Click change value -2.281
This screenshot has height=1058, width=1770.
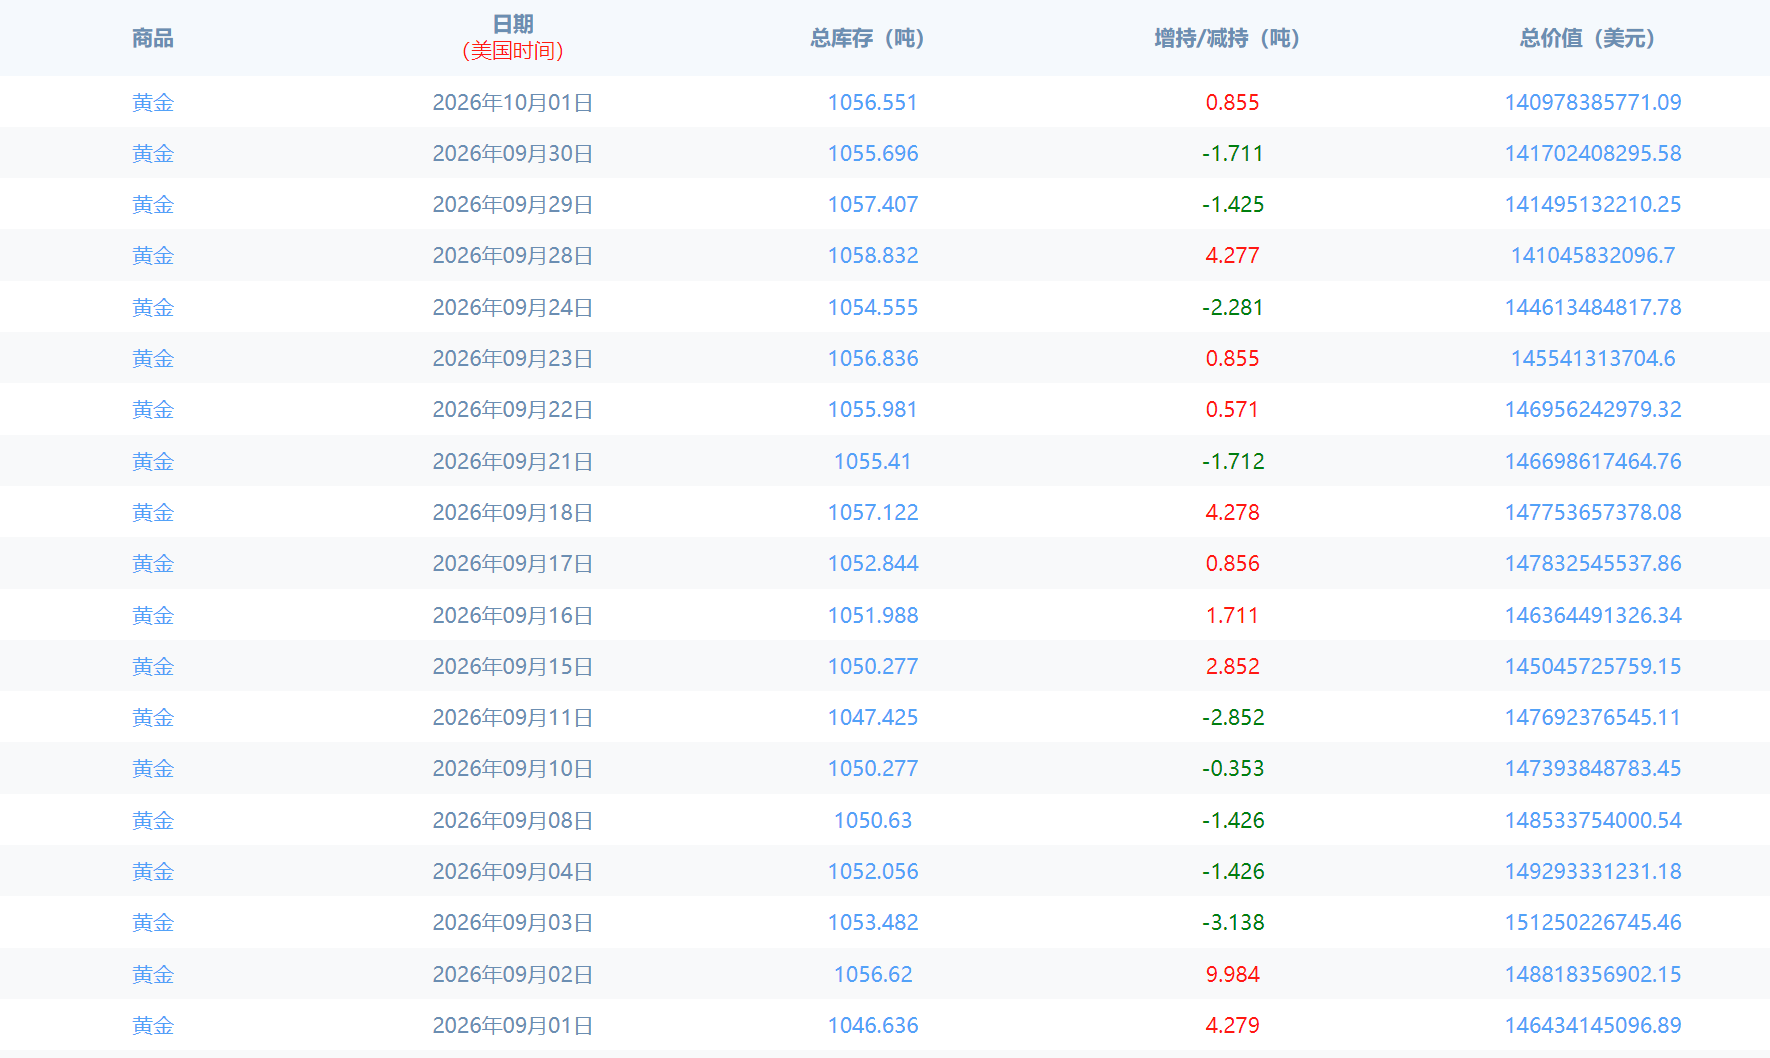[x=1233, y=307]
